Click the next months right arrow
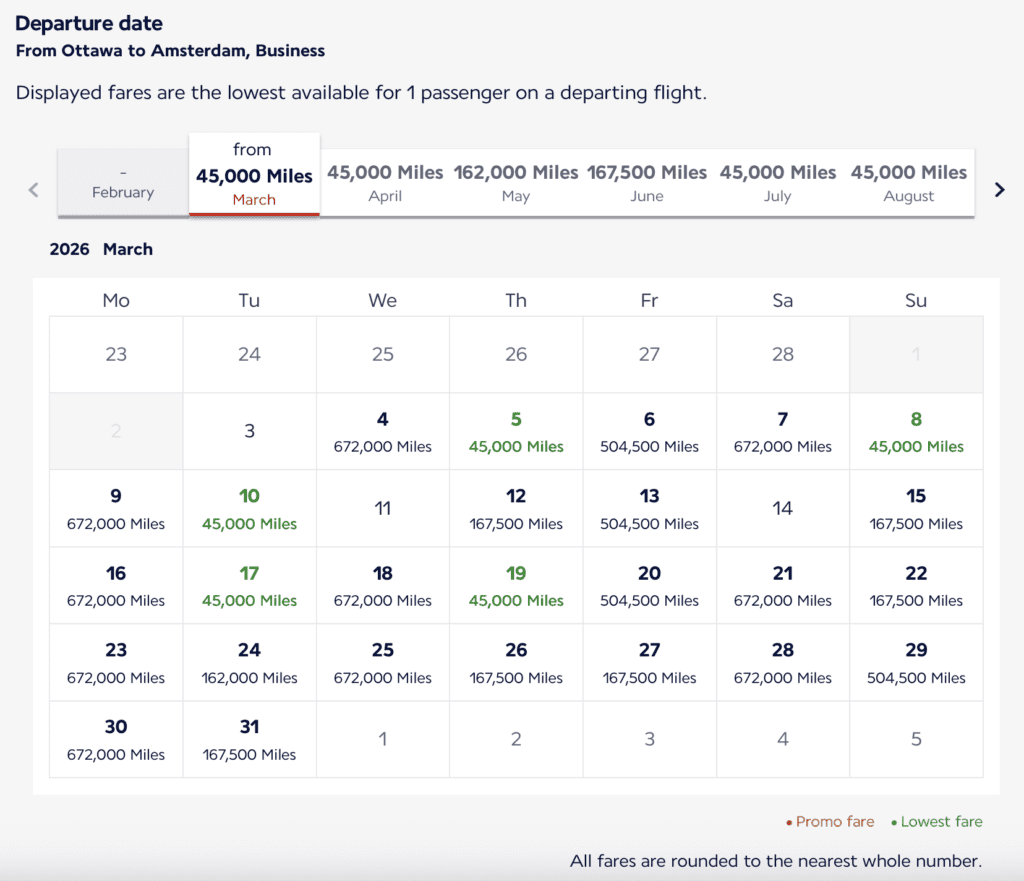Viewport: 1024px width, 881px height. [999, 190]
